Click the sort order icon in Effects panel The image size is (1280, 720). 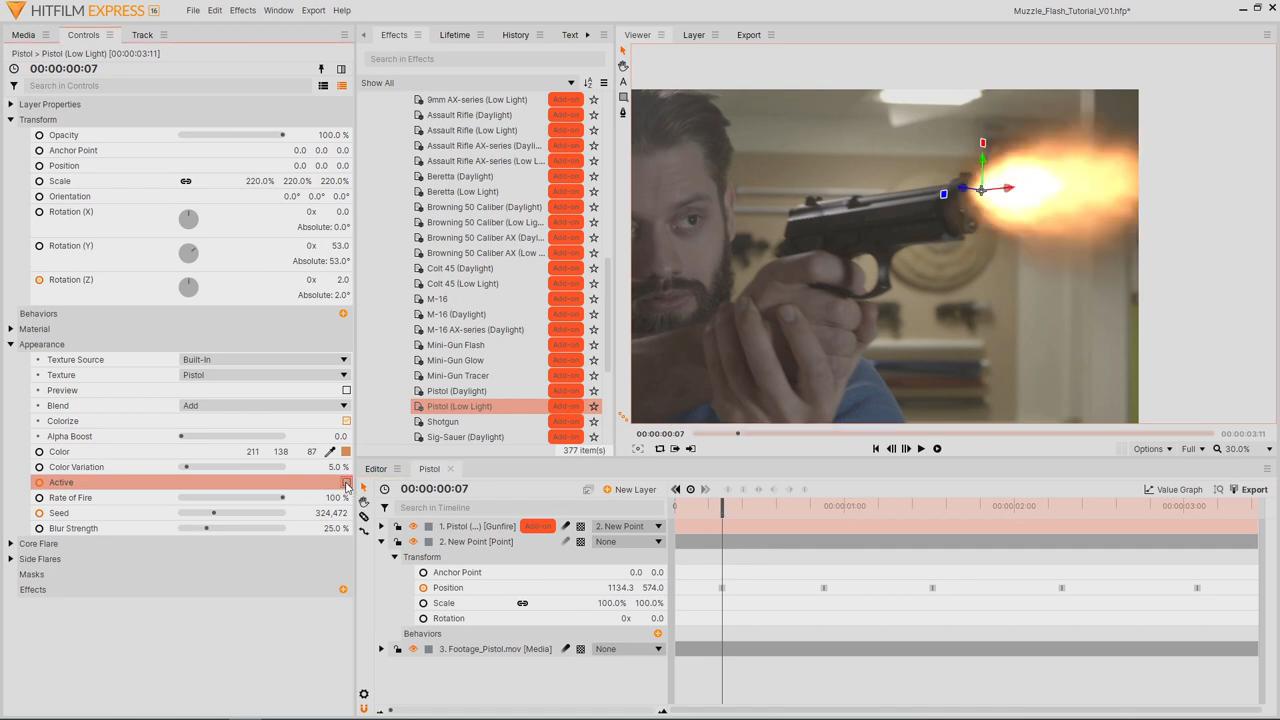click(587, 83)
